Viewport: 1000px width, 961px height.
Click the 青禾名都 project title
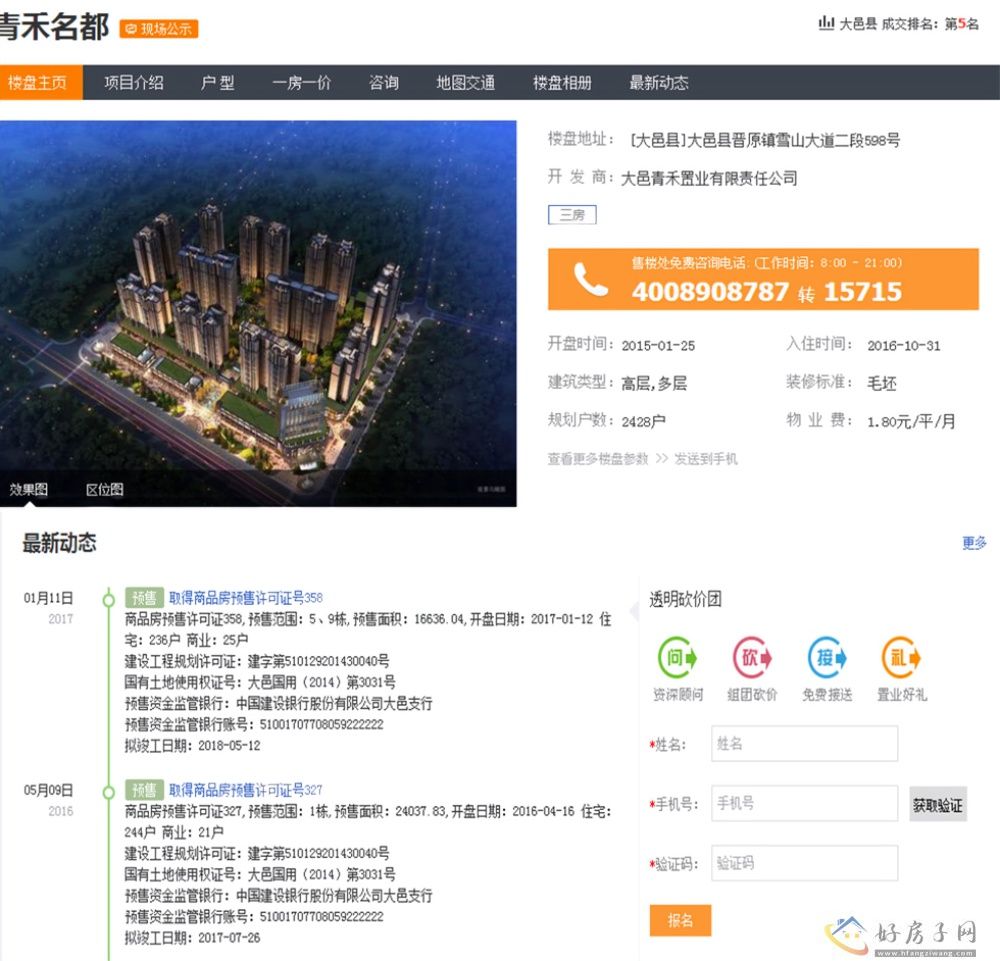click(x=54, y=27)
